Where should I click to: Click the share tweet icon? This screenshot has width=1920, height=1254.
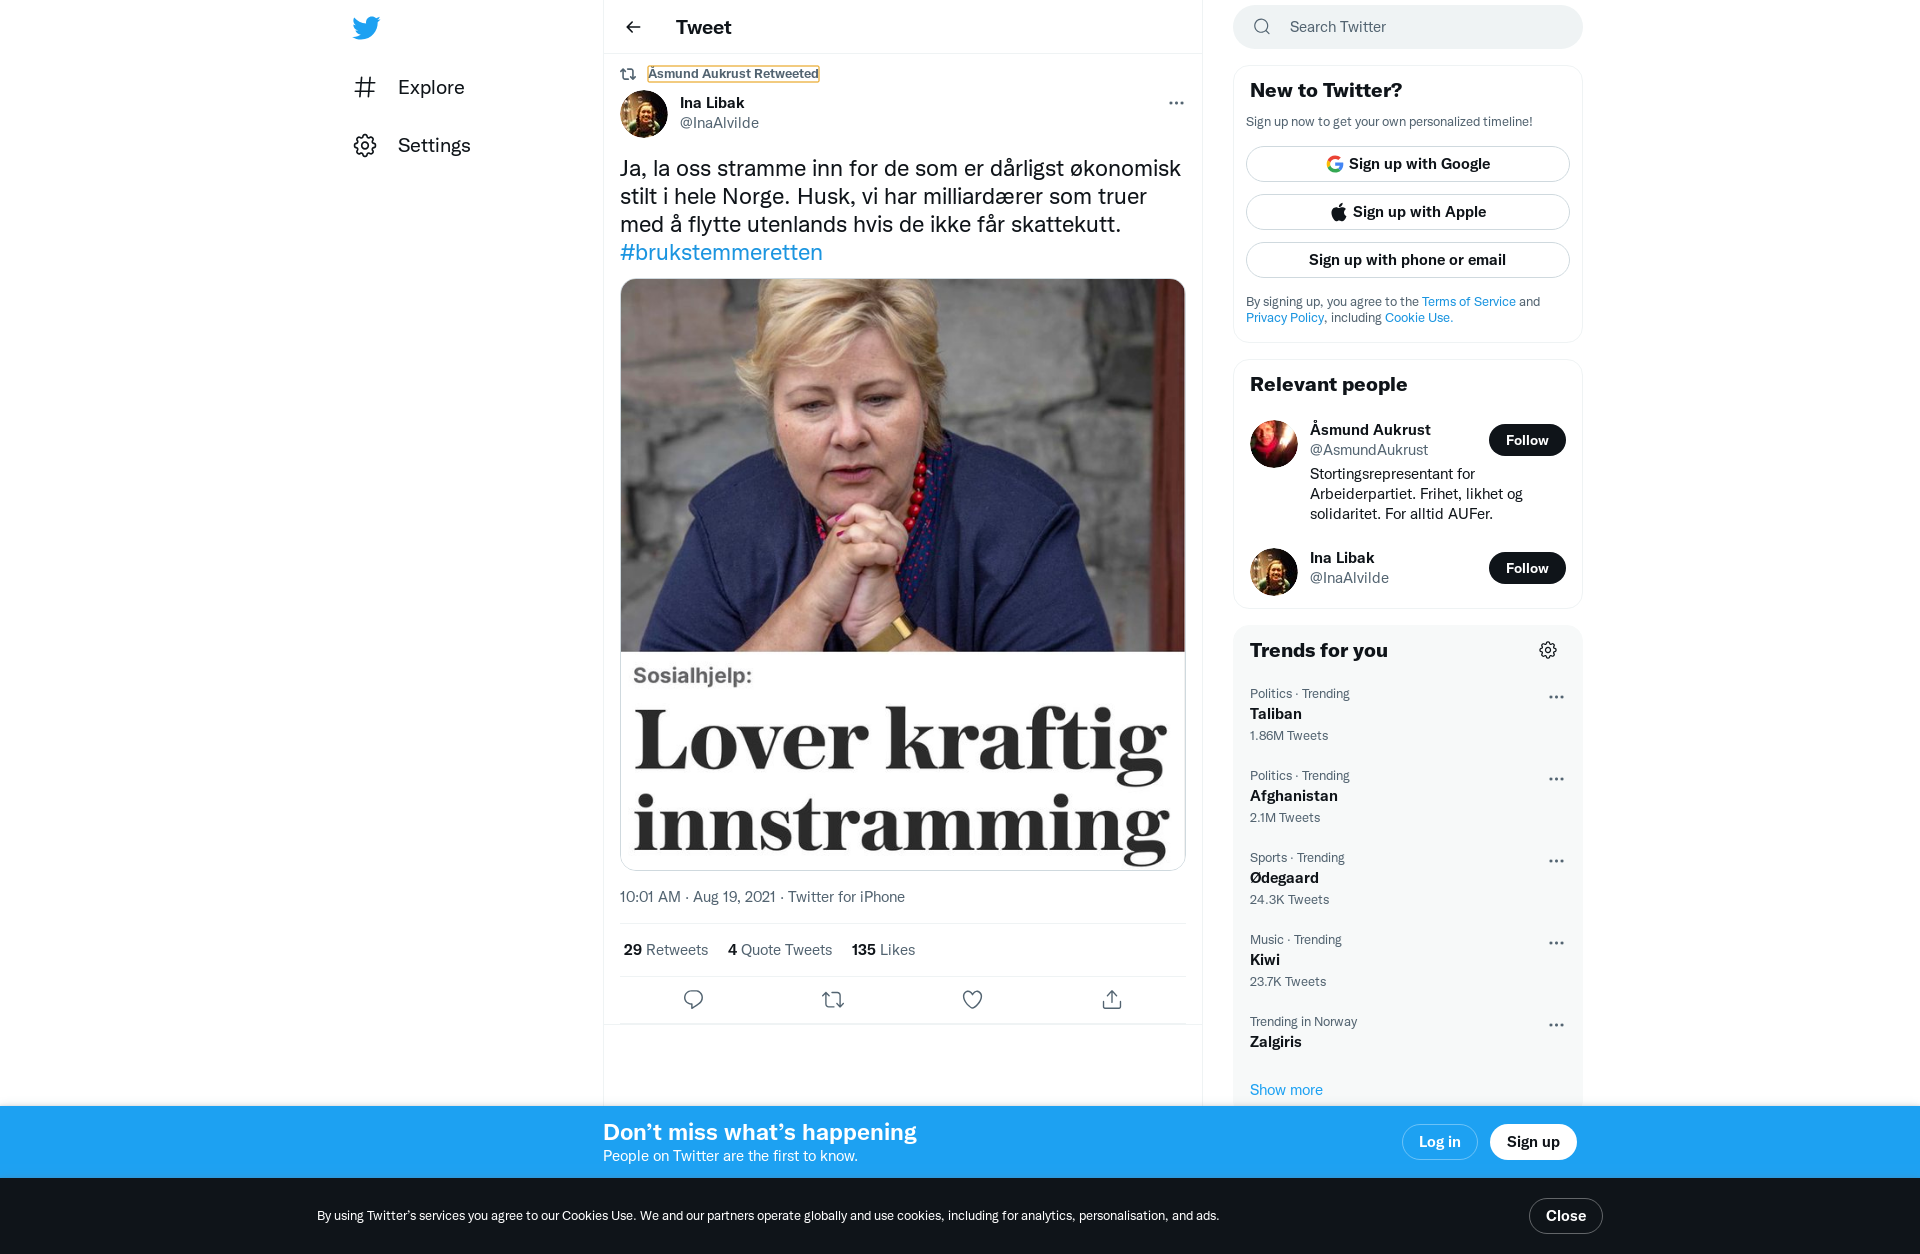(1111, 999)
